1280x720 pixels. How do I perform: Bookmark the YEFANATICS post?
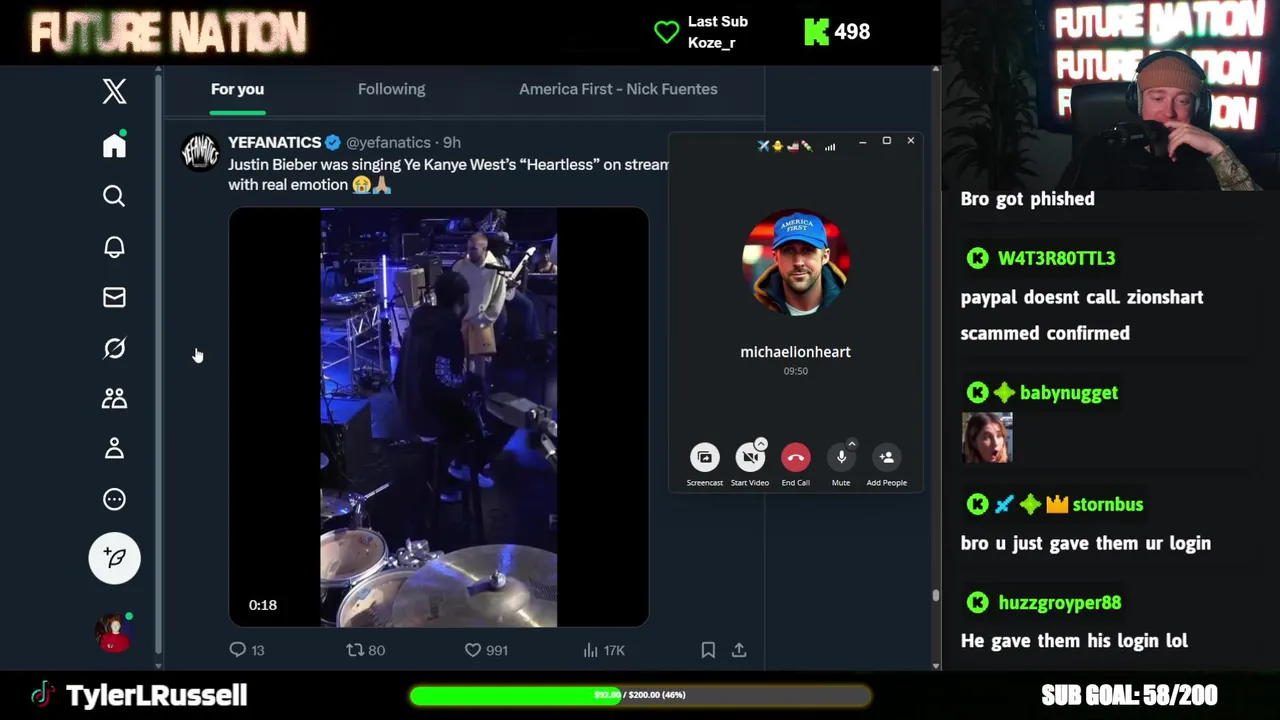pyautogui.click(x=708, y=650)
